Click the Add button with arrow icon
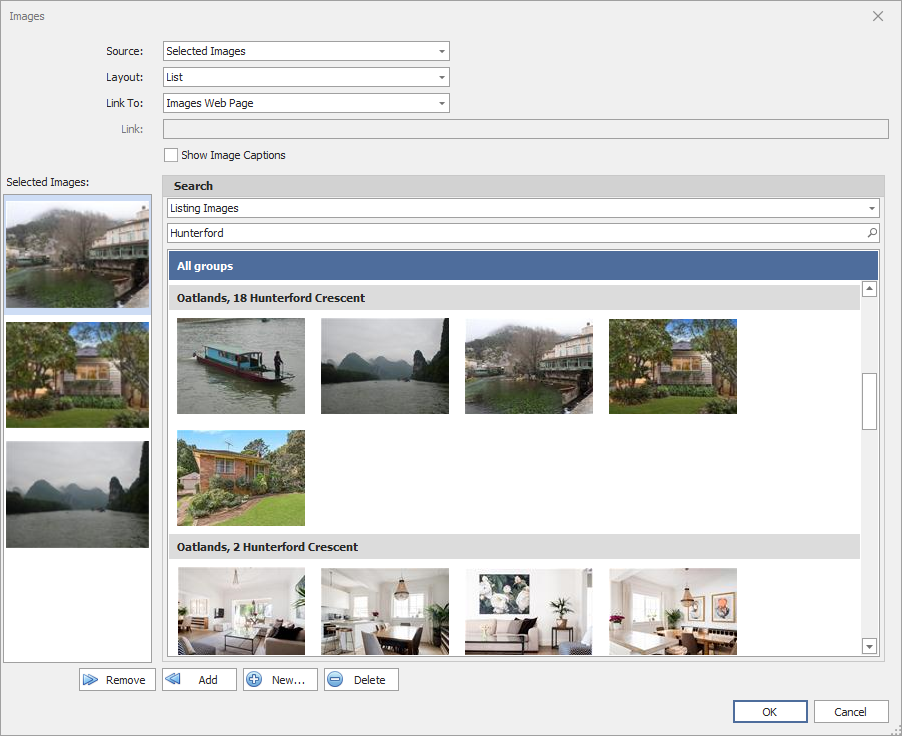Viewport: 902px width, 736px height. click(x=199, y=680)
